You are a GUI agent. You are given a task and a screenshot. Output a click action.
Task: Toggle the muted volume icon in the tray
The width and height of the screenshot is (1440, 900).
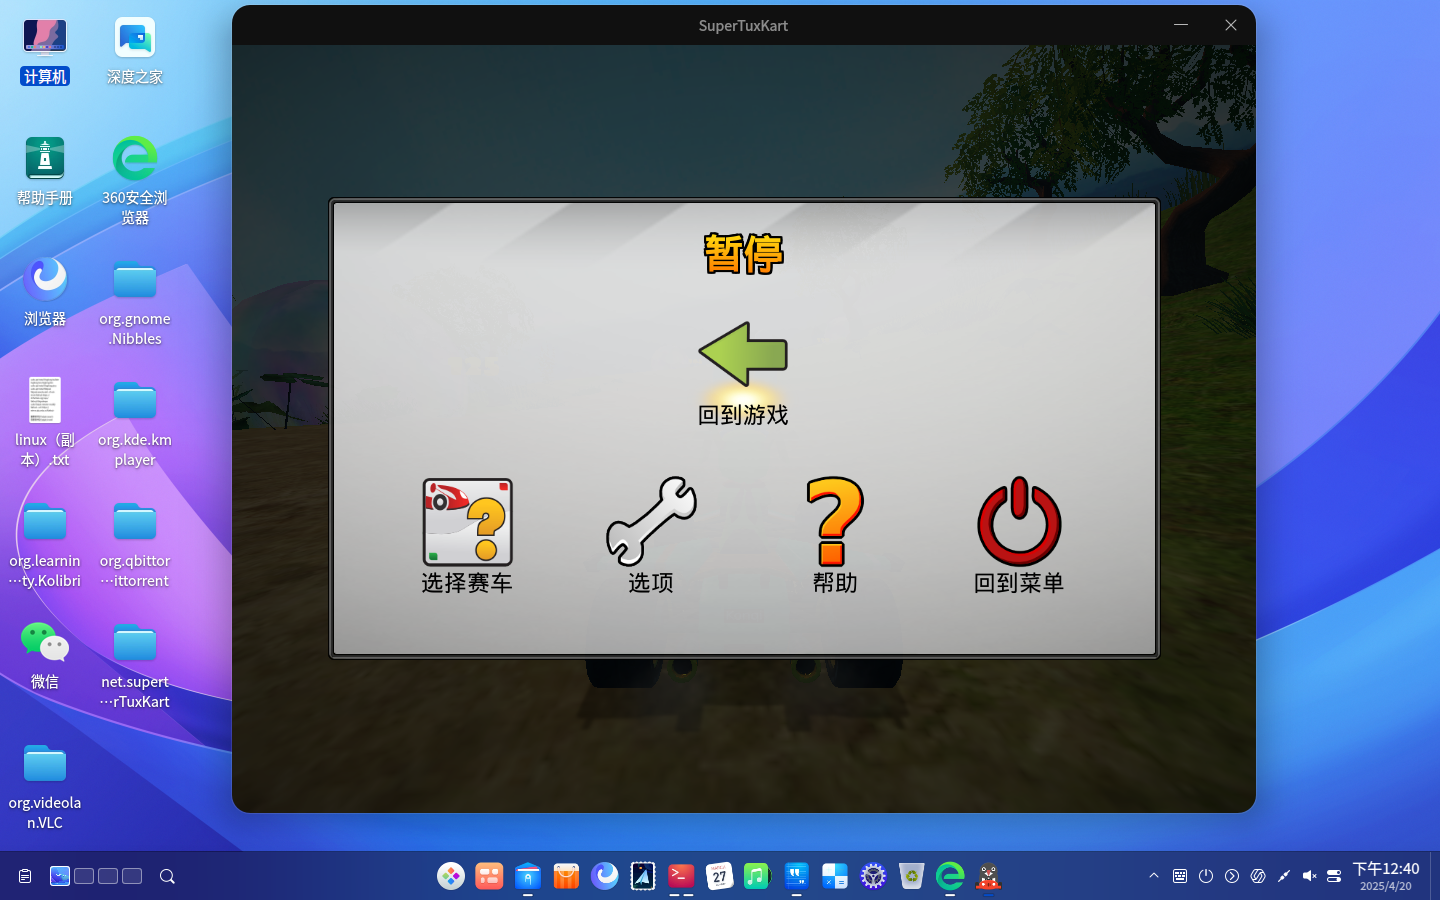click(1309, 876)
